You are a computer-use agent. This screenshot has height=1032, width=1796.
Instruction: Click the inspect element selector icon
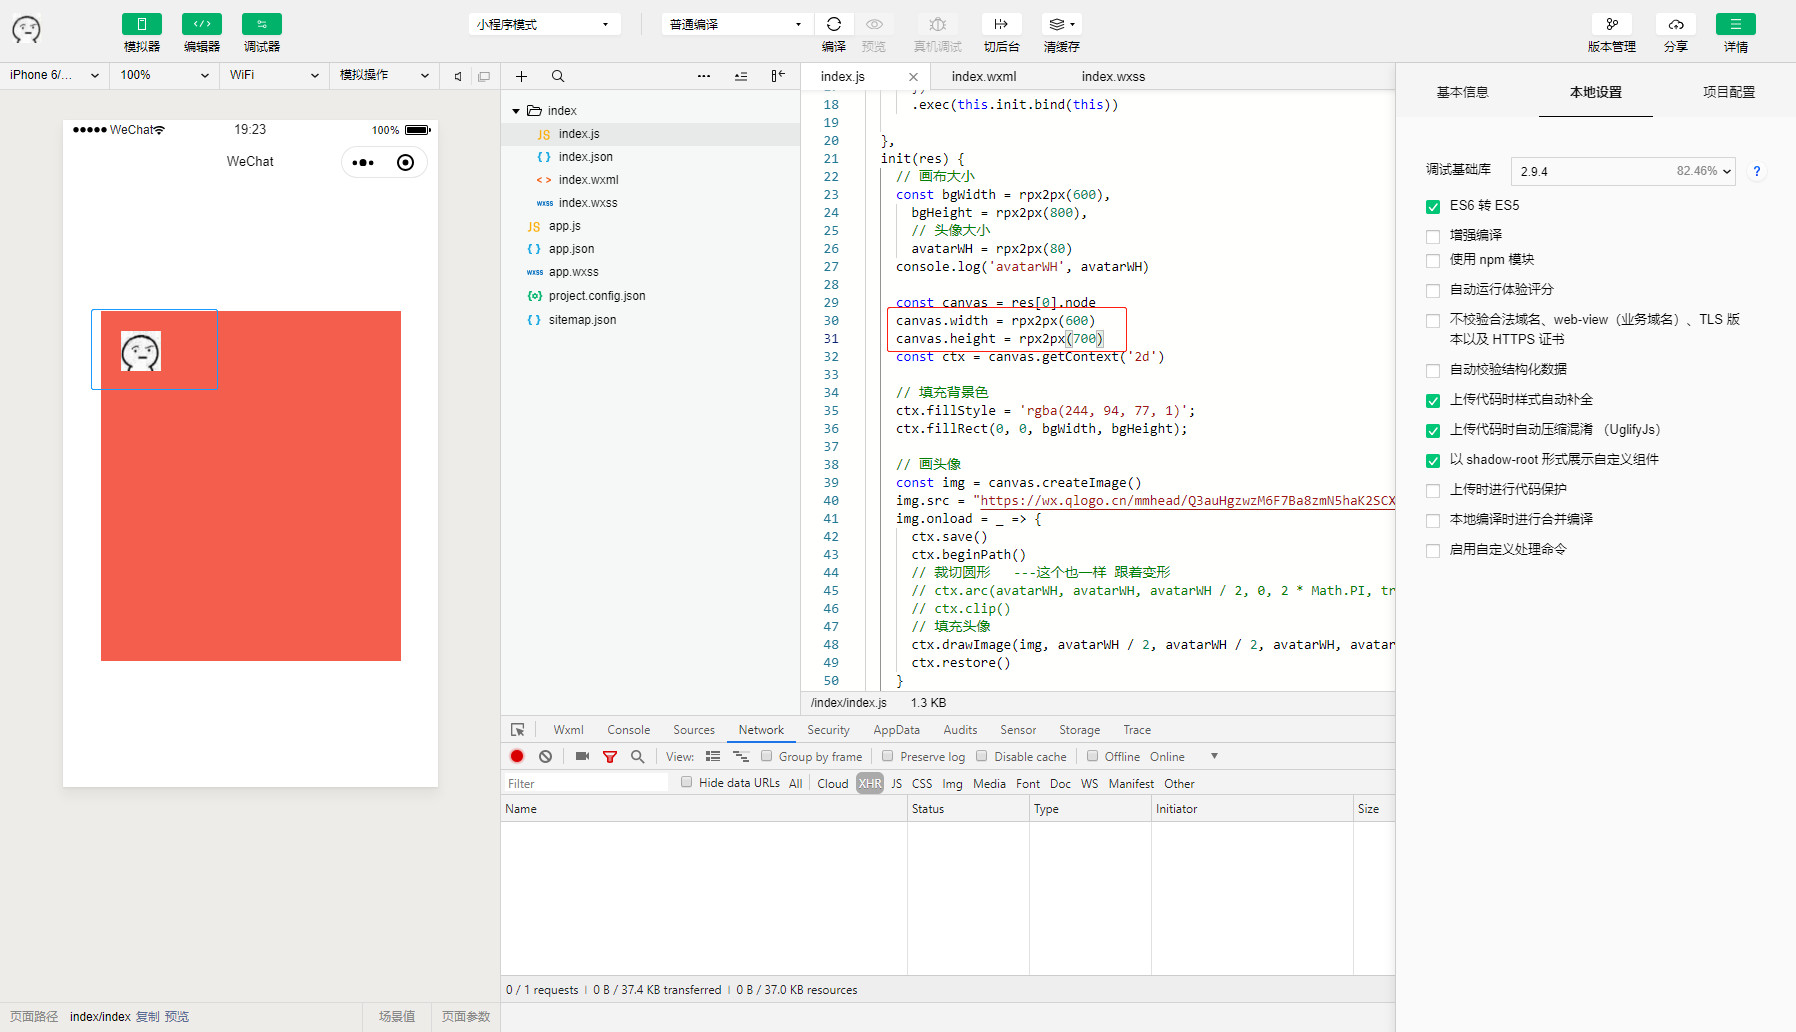[517, 730]
